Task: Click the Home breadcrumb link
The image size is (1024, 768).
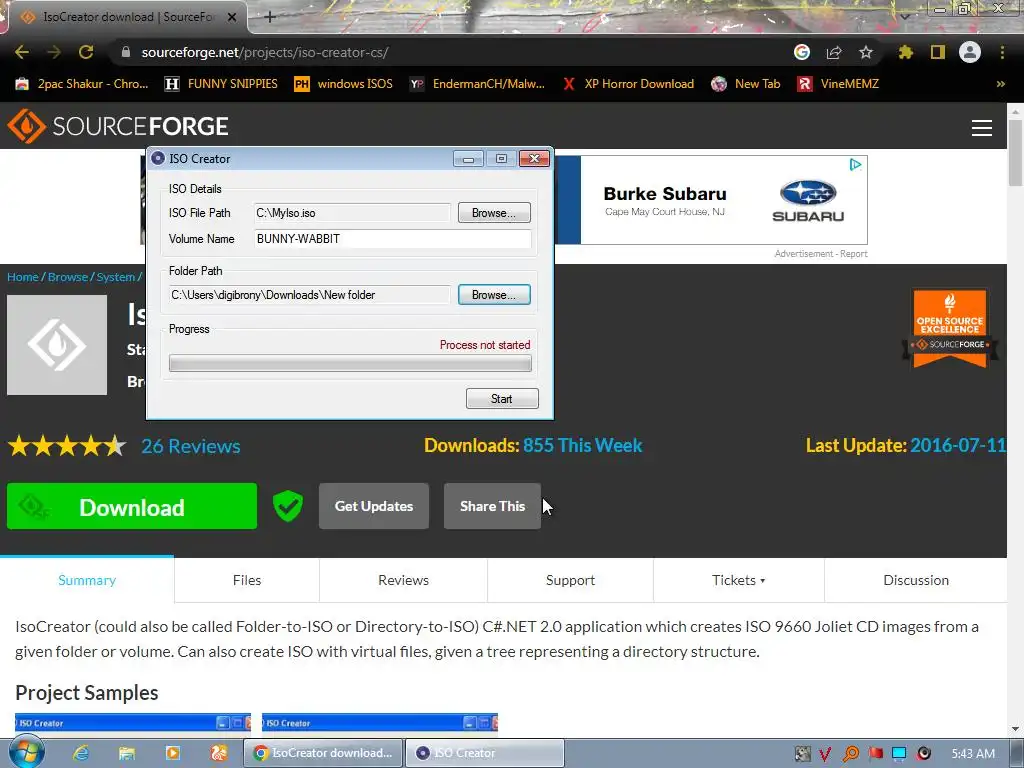Action: coord(23,277)
